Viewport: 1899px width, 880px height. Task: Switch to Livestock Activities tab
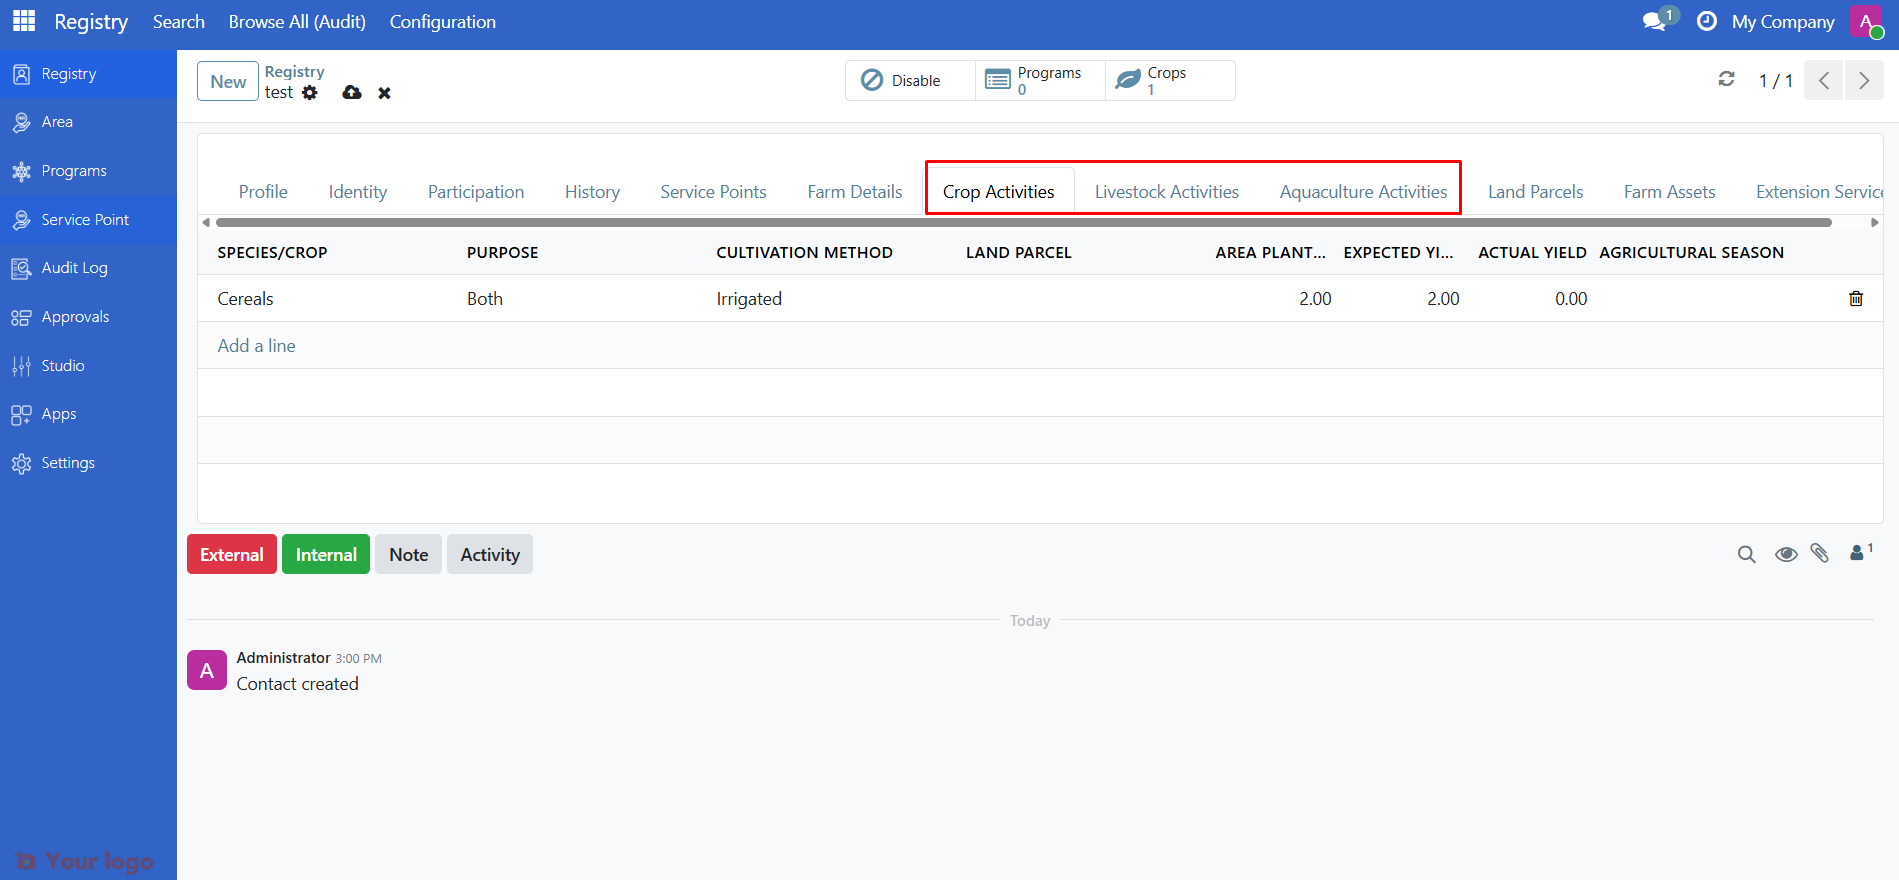(1167, 192)
